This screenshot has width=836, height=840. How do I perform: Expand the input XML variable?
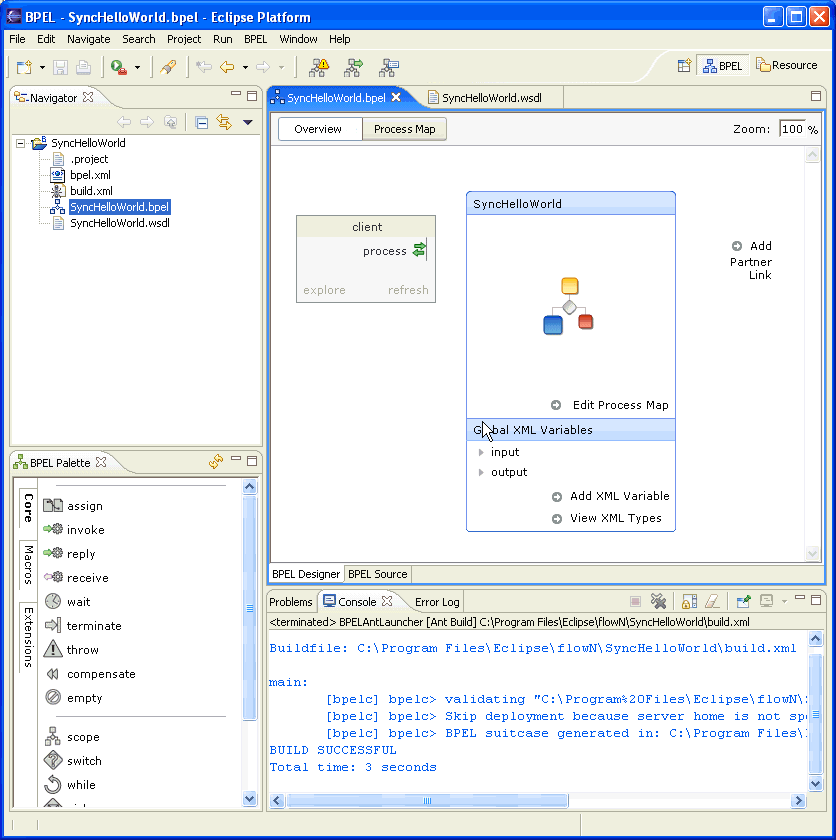click(481, 452)
